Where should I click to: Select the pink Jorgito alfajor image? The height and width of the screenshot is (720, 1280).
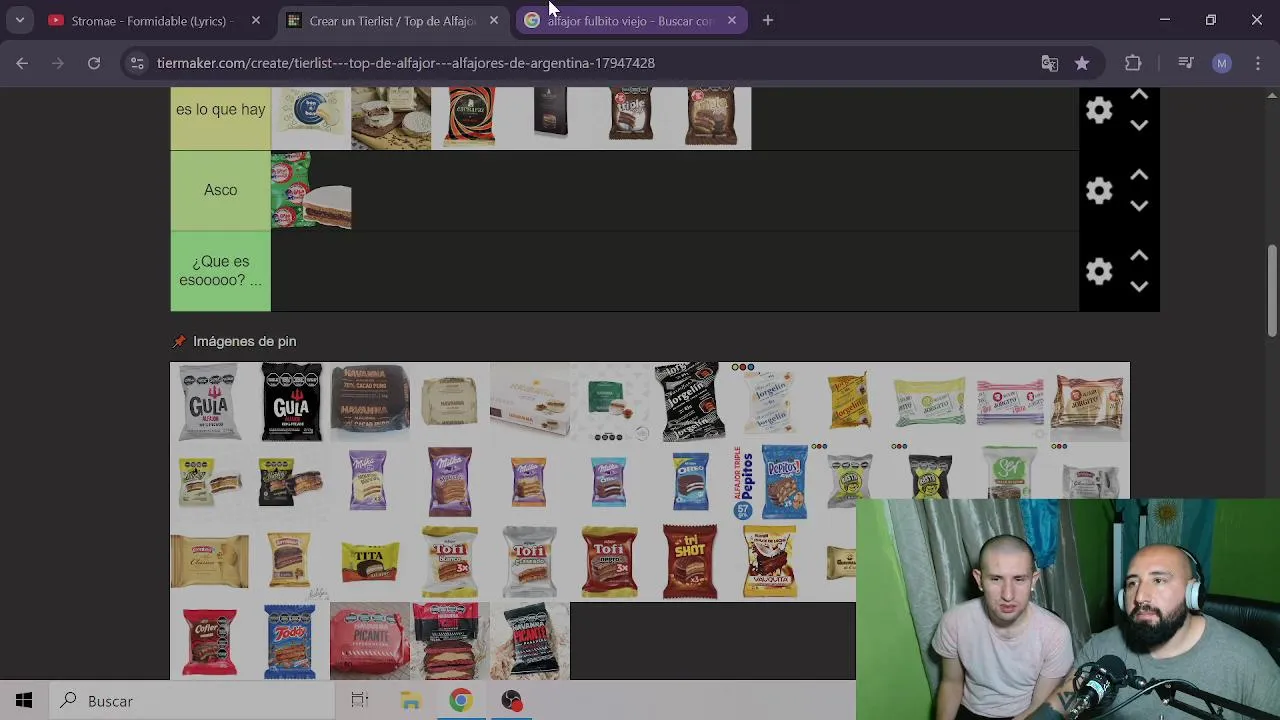(x=1010, y=402)
